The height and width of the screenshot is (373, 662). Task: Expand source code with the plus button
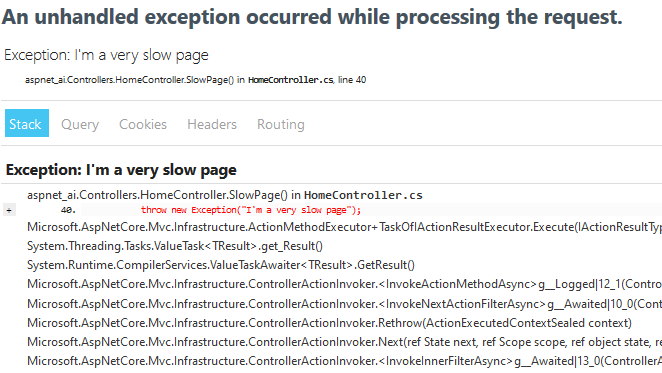[9, 210]
